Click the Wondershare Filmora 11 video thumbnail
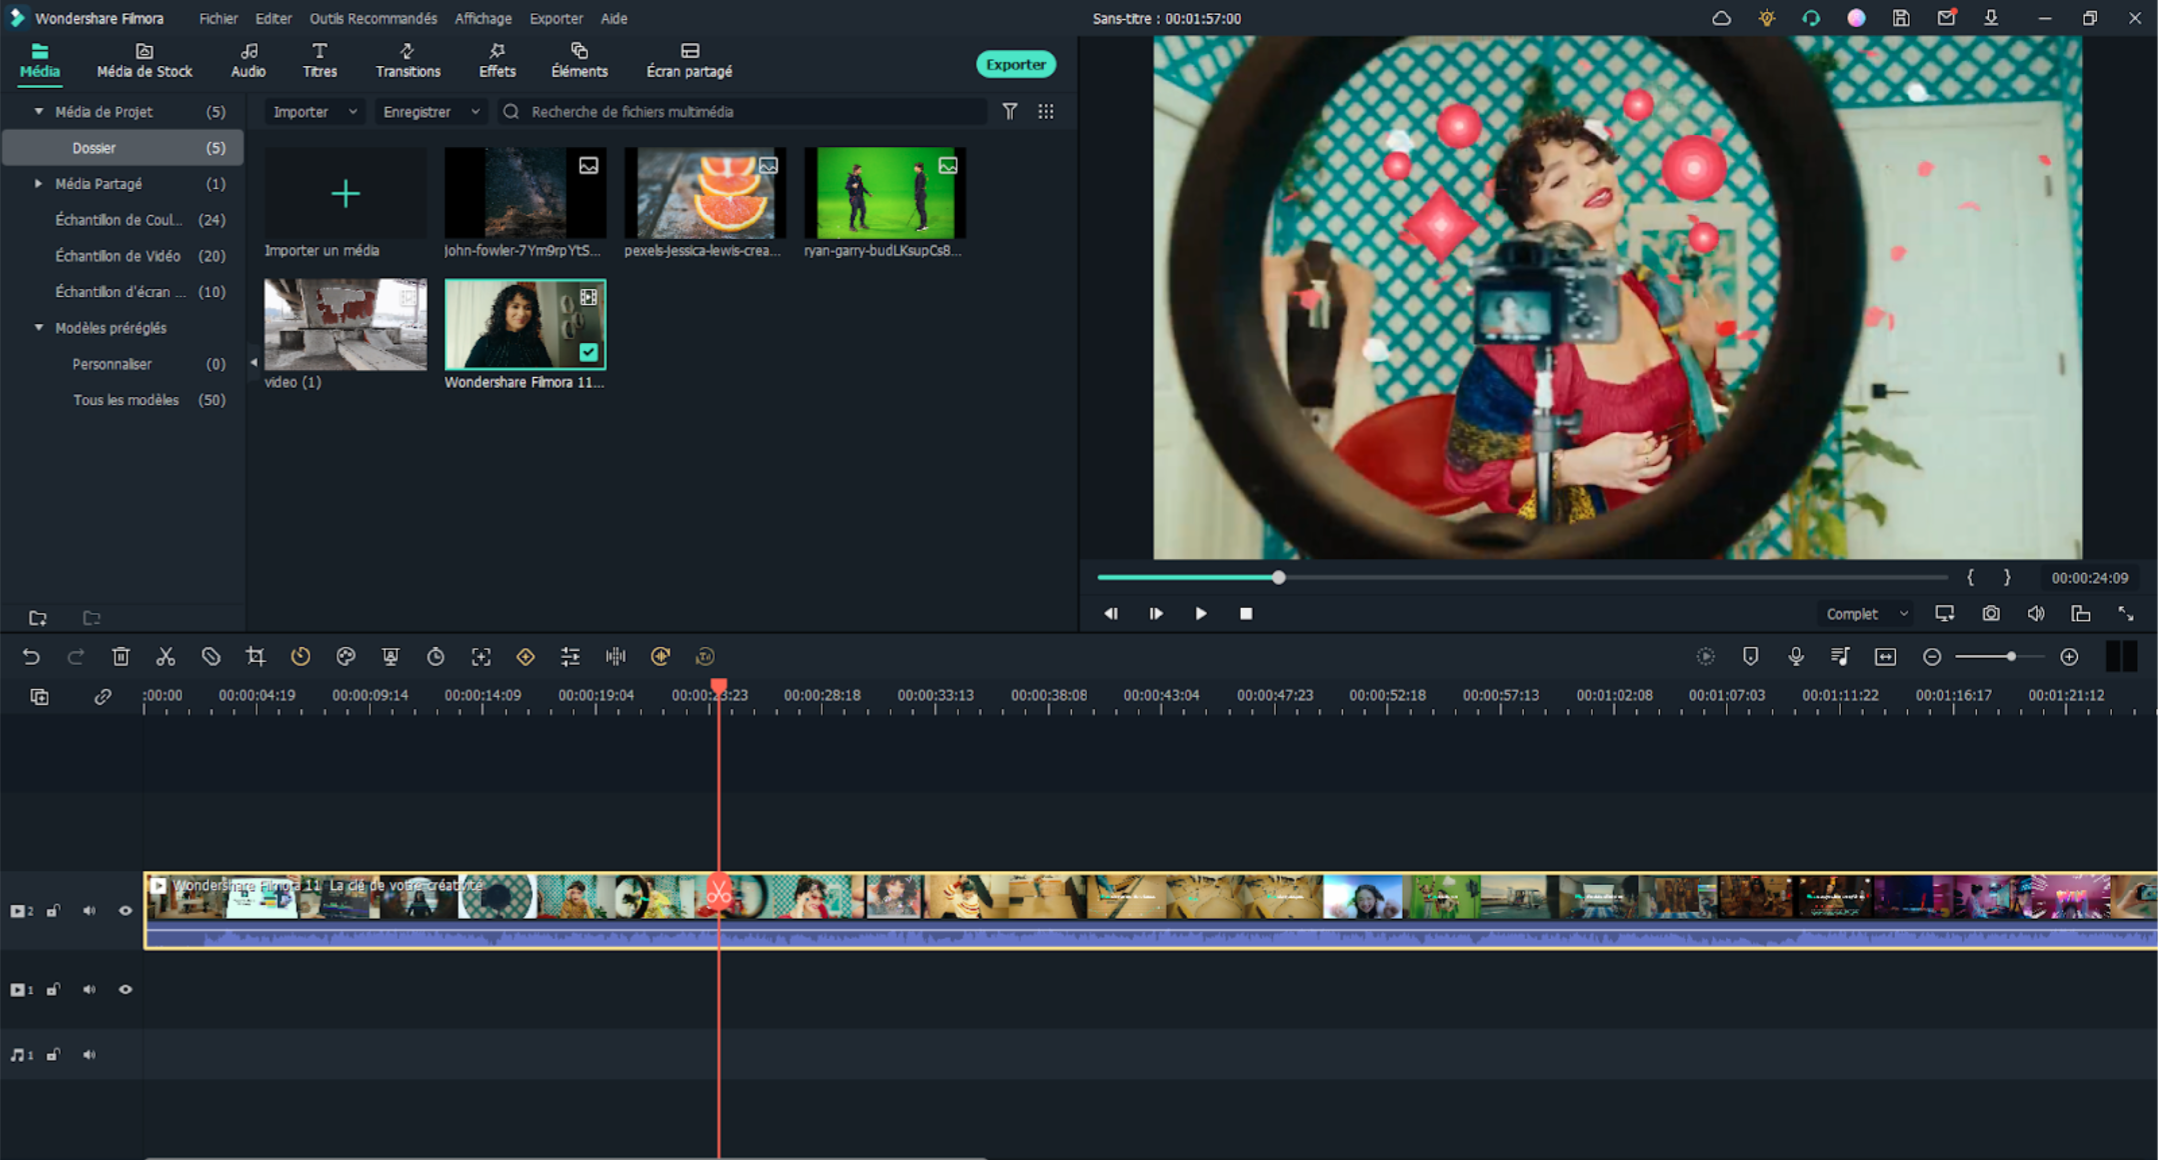Image resolution: width=2158 pixels, height=1160 pixels. point(525,324)
